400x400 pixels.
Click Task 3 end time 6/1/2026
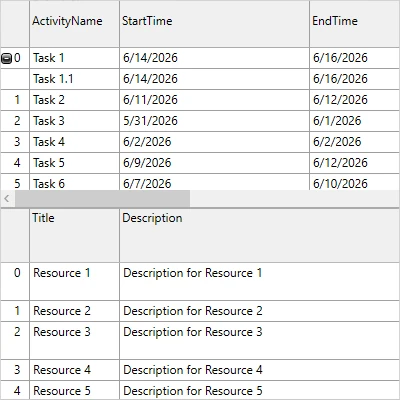pyautogui.click(x=355, y=121)
